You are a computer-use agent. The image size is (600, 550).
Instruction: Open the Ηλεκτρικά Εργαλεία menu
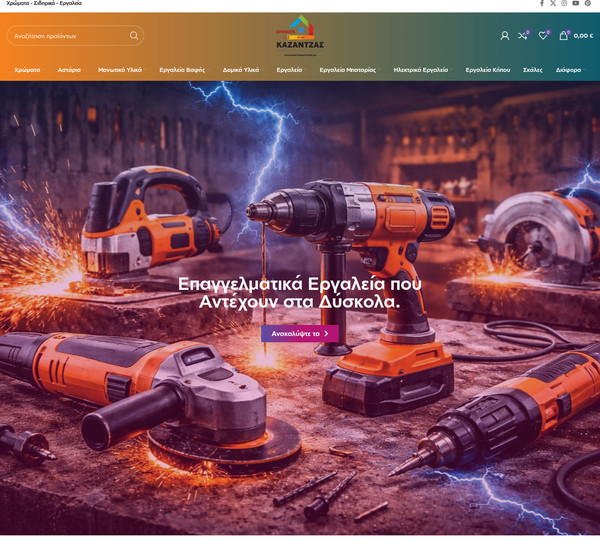pos(421,70)
